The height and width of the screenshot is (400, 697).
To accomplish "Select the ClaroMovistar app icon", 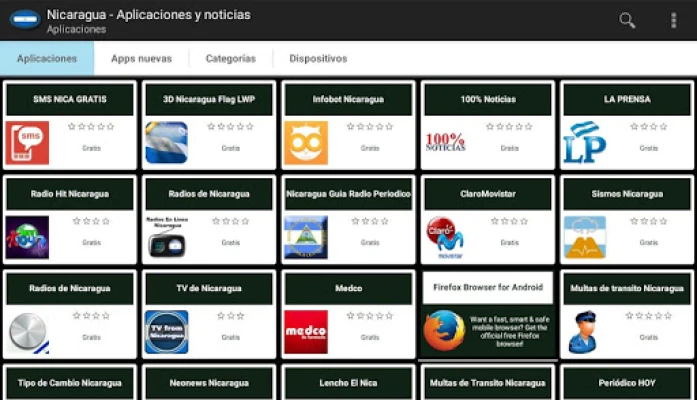I will (x=445, y=238).
